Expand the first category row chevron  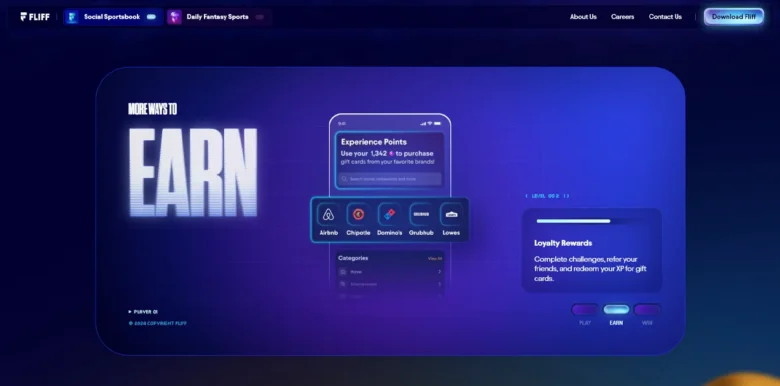pyautogui.click(x=439, y=272)
